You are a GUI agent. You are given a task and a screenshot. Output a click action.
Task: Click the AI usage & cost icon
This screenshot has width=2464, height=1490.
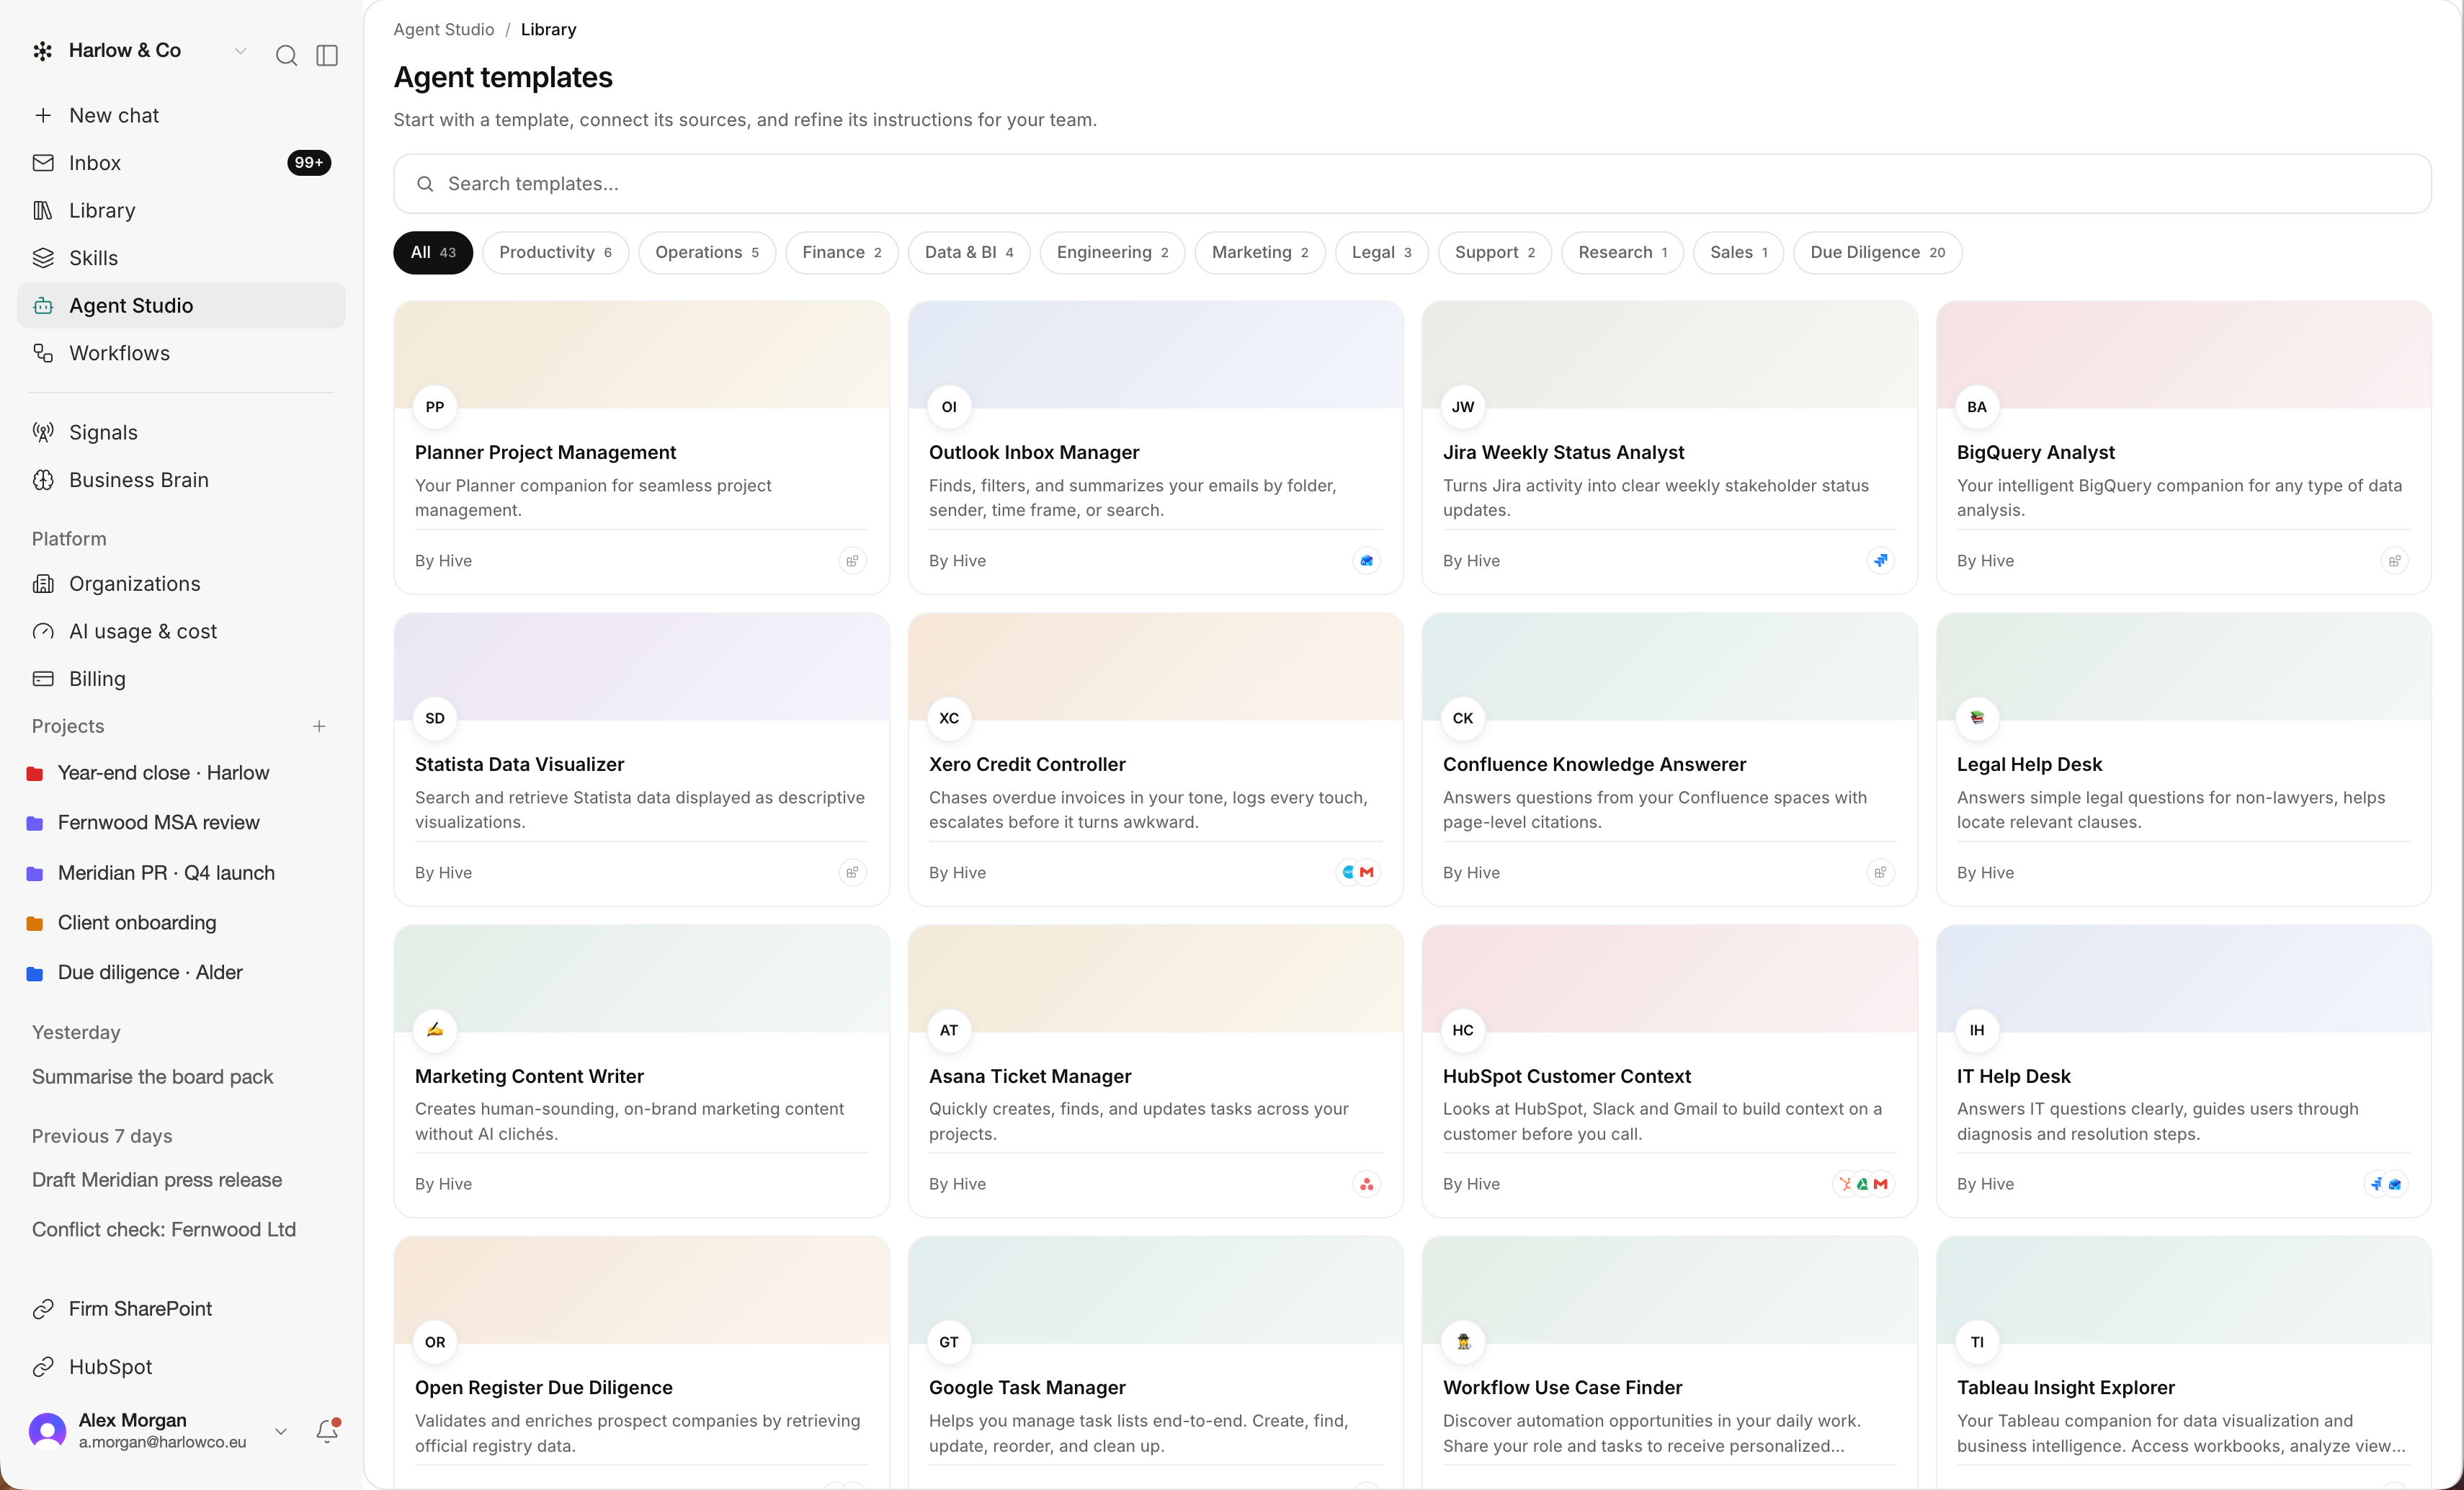click(43, 631)
